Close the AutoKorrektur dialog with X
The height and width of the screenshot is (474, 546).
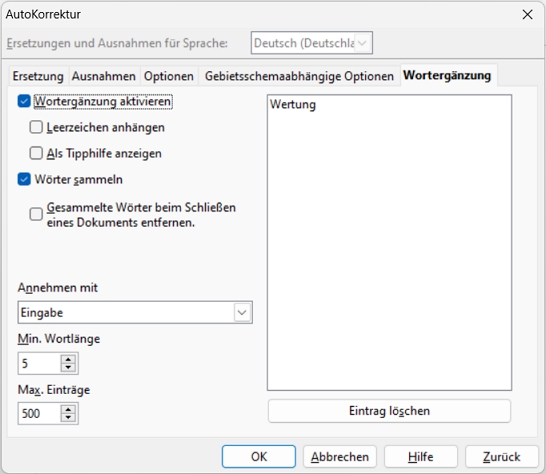click(x=528, y=15)
